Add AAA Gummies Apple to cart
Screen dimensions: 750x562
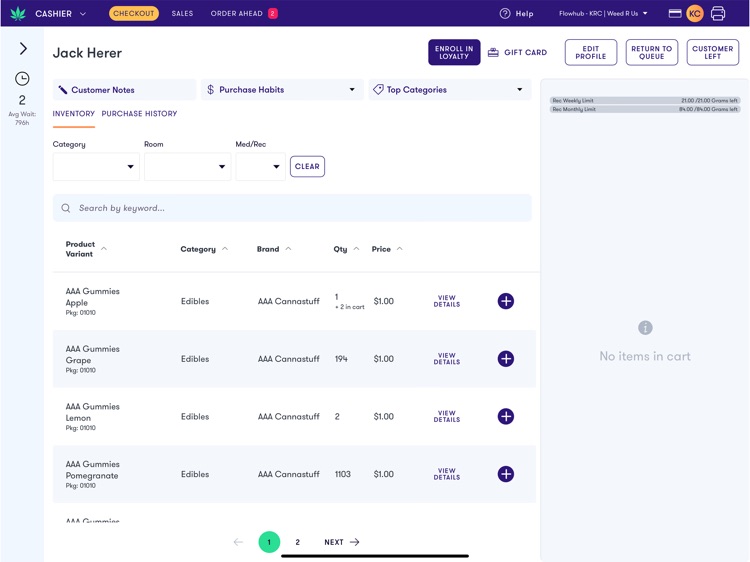(506, 301)
